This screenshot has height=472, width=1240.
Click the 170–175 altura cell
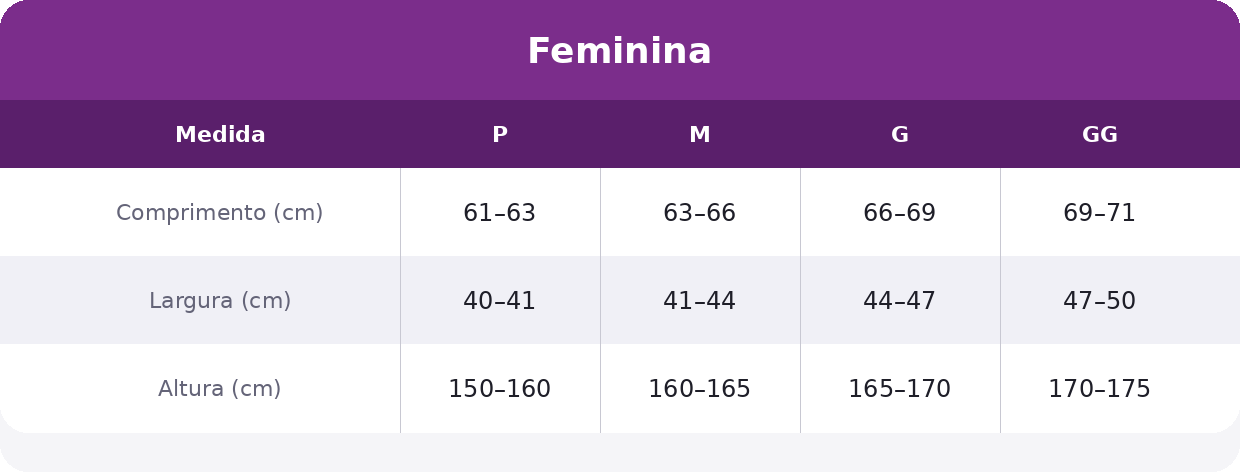1100,389
